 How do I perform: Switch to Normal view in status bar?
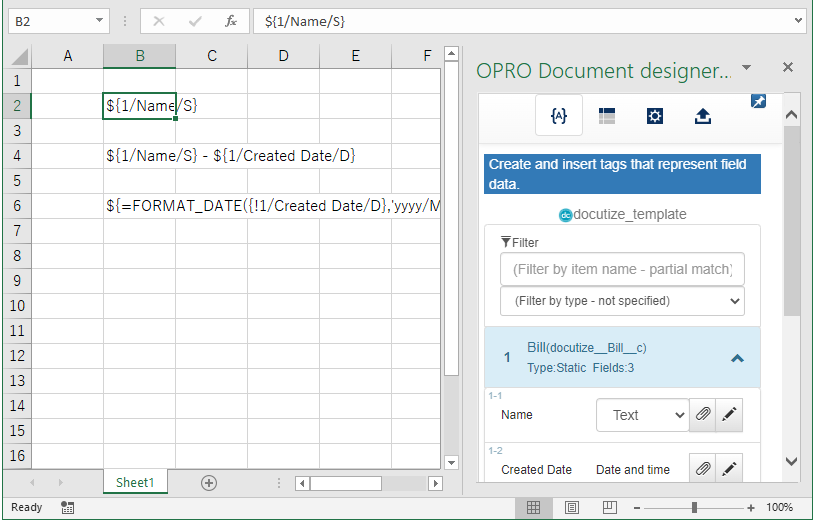(534, 508)
